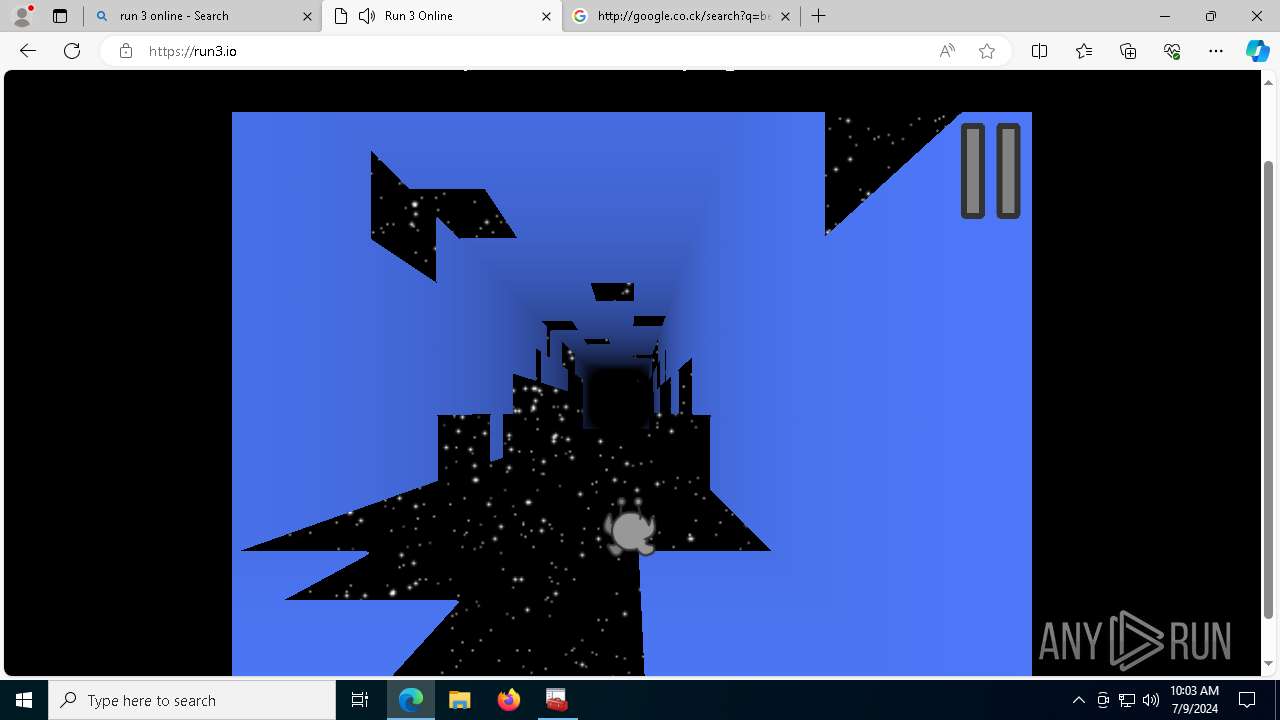
Task: Minimize the Edge window
Action: [1165, 16]
